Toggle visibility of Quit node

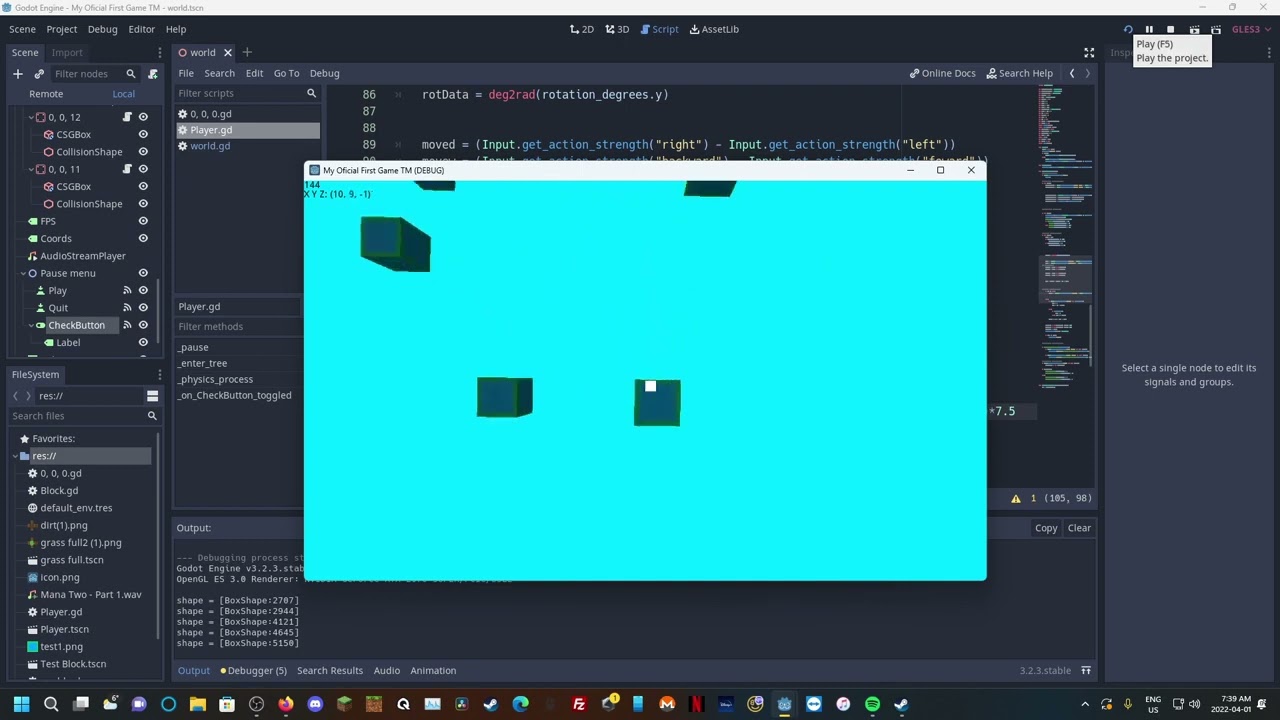point(143,308)
